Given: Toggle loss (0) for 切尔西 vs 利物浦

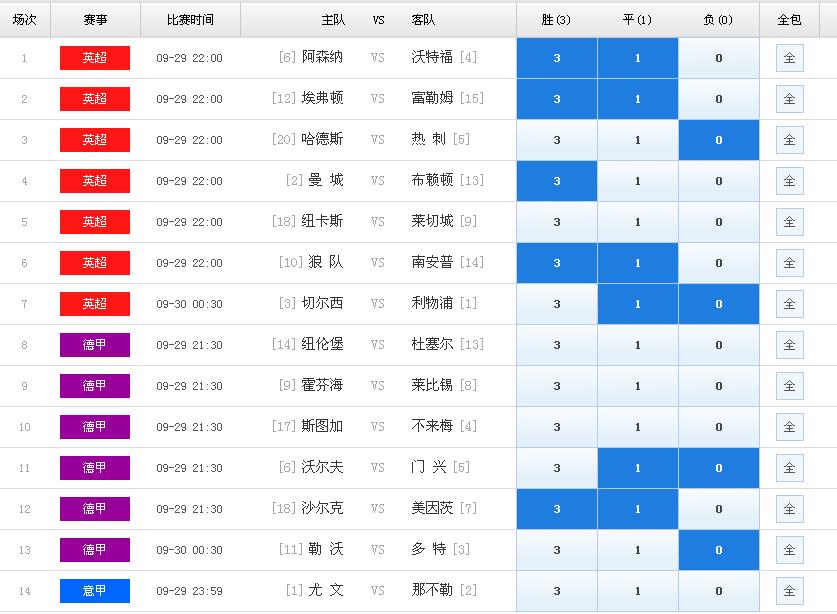Looking at the screenshot, I should click(x=718, y=304).
